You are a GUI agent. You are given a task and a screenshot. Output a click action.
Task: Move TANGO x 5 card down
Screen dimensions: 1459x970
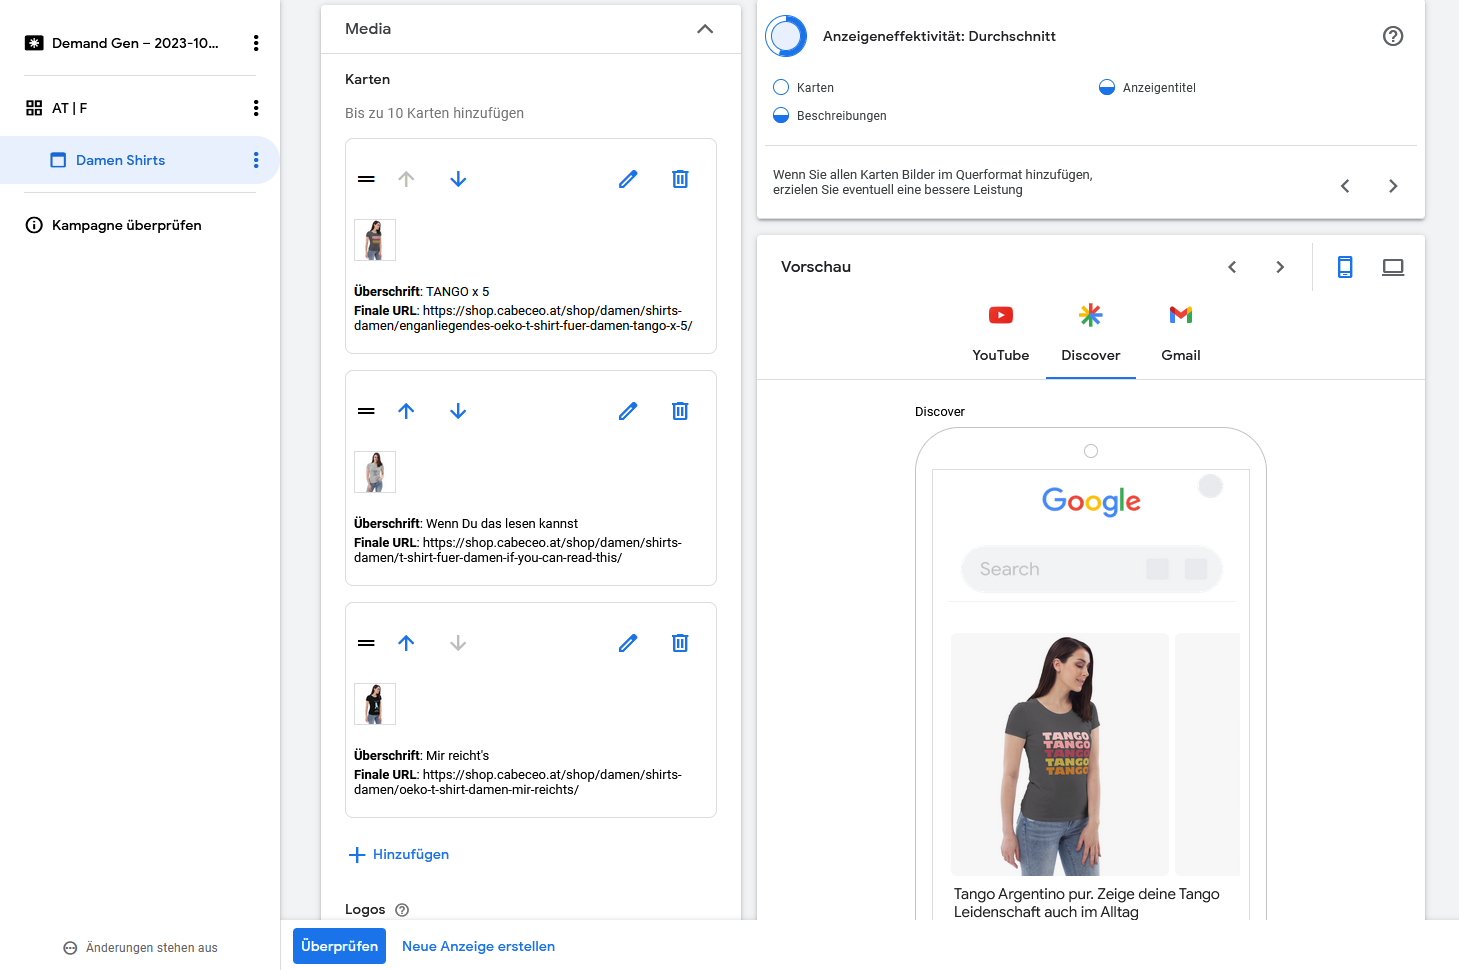[x=458, y=179]
